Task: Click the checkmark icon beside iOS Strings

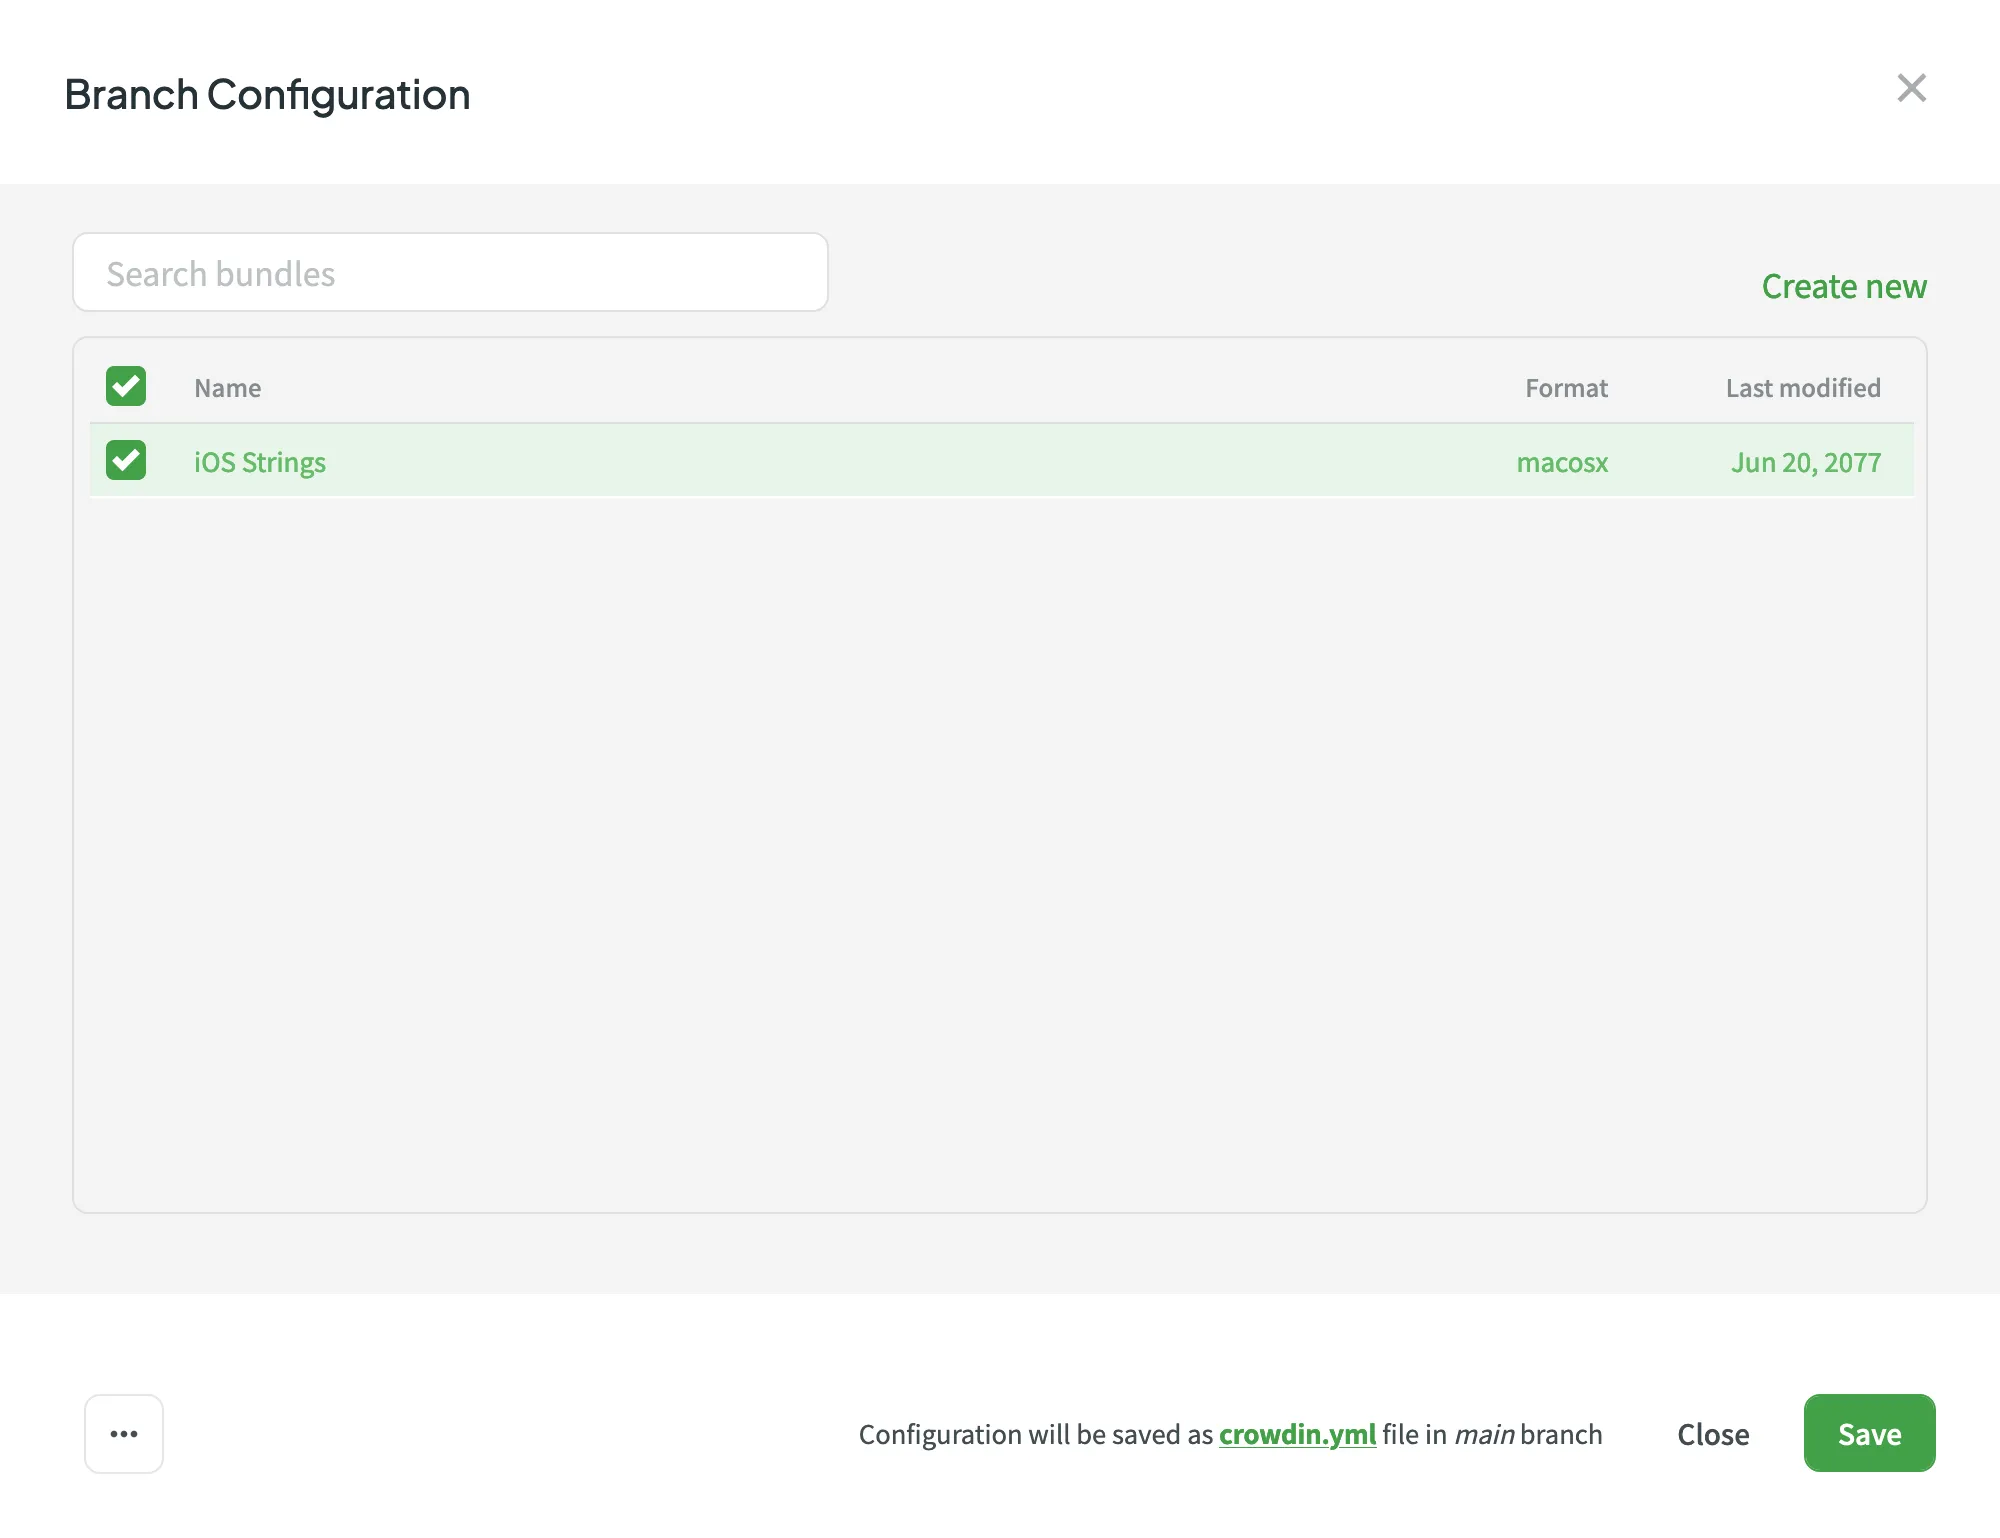Action: pos(125,460)
